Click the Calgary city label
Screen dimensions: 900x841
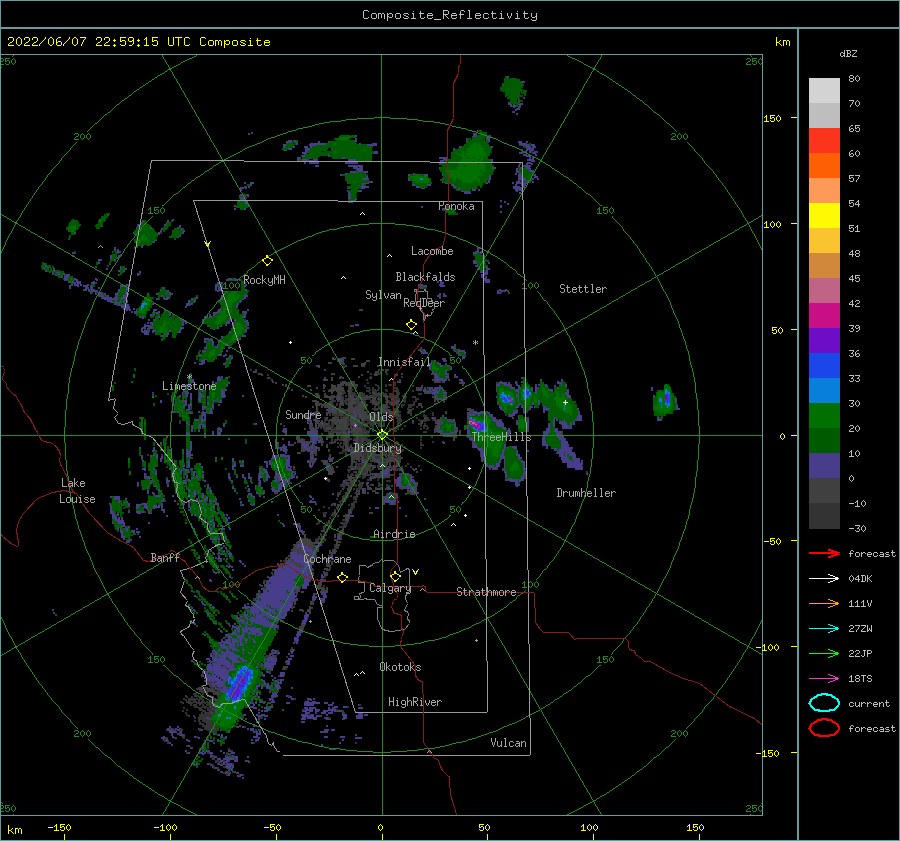(x=390, y=588)
